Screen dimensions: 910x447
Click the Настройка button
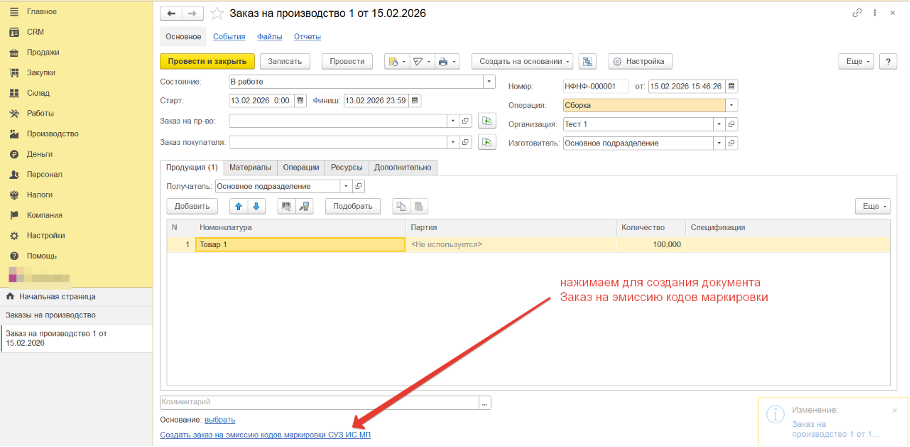pyautogui.click(x=640, y=61)
